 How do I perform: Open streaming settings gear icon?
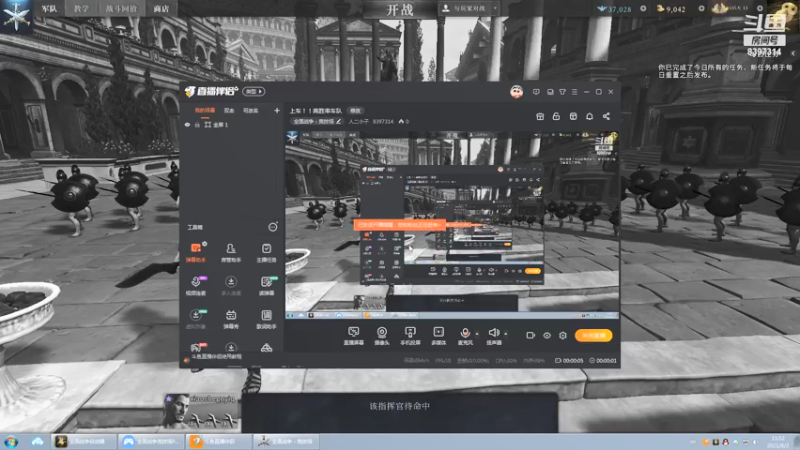(563, 335)
